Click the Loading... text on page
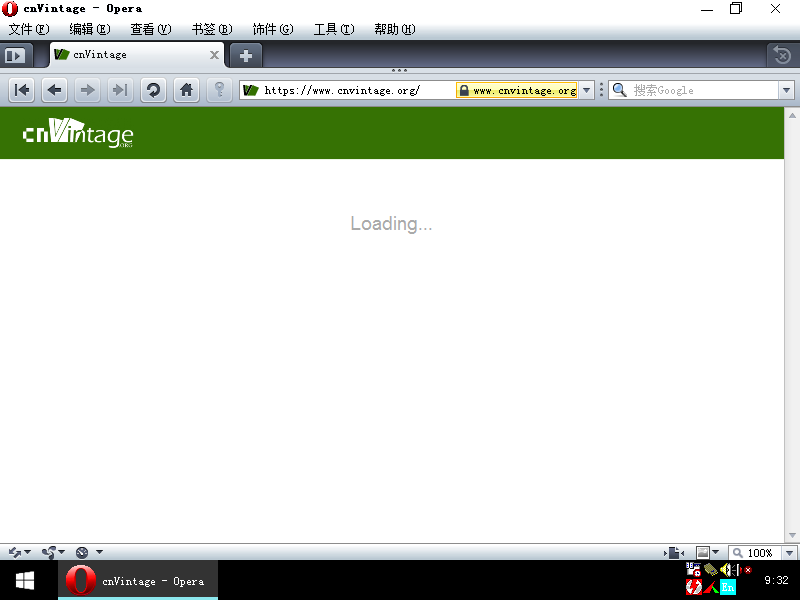This screenshot has height=600, width=800. point(391,223)
